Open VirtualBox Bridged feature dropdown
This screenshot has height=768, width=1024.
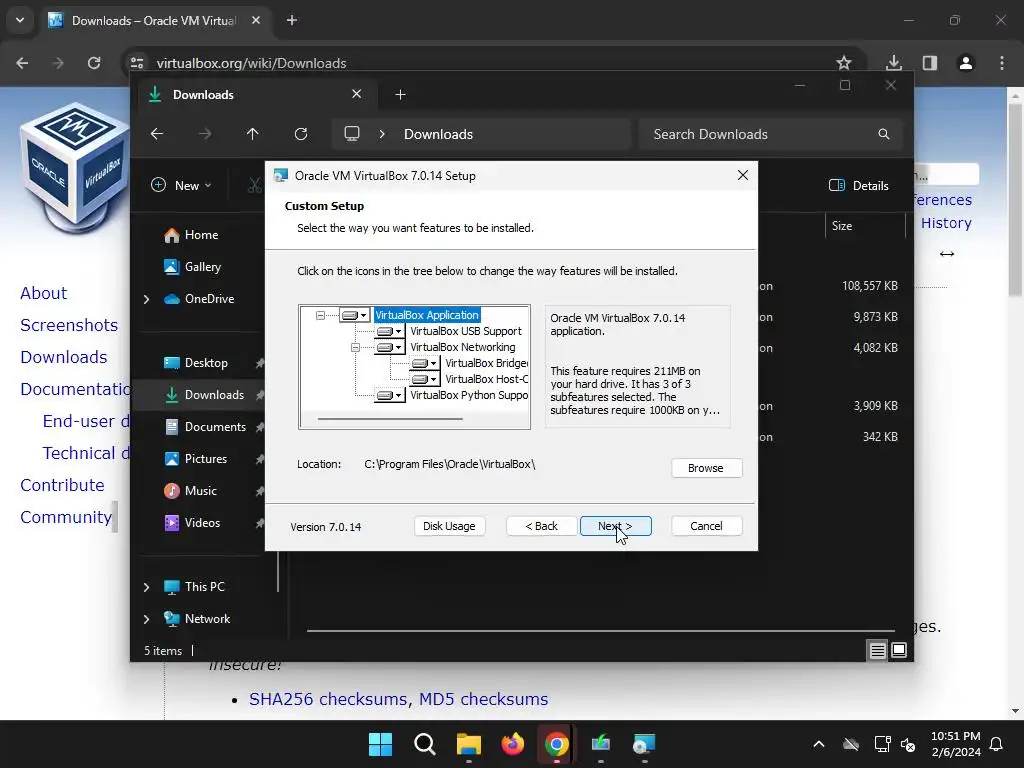point(425,363)
